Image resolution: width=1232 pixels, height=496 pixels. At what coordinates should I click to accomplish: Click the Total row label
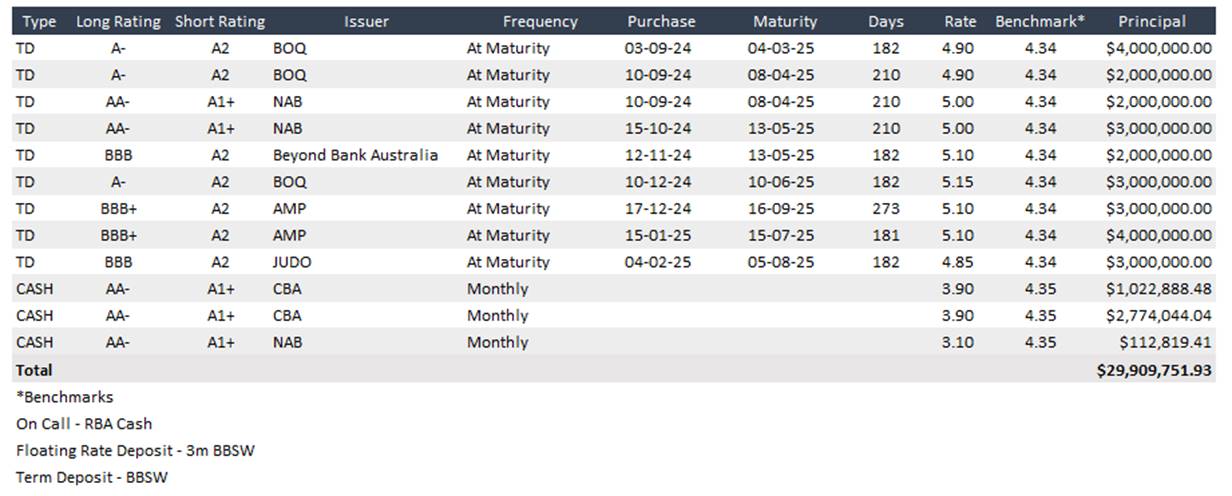click(34, 370)
